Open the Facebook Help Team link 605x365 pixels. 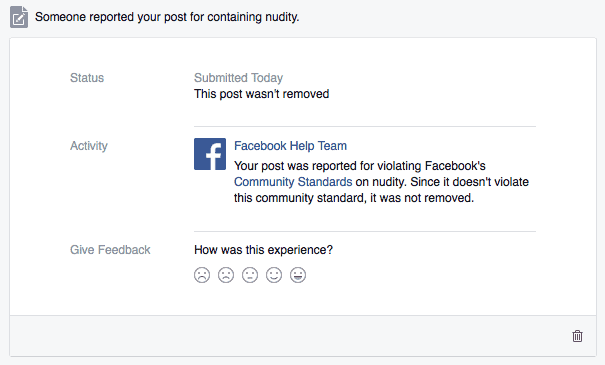[290, 146]
